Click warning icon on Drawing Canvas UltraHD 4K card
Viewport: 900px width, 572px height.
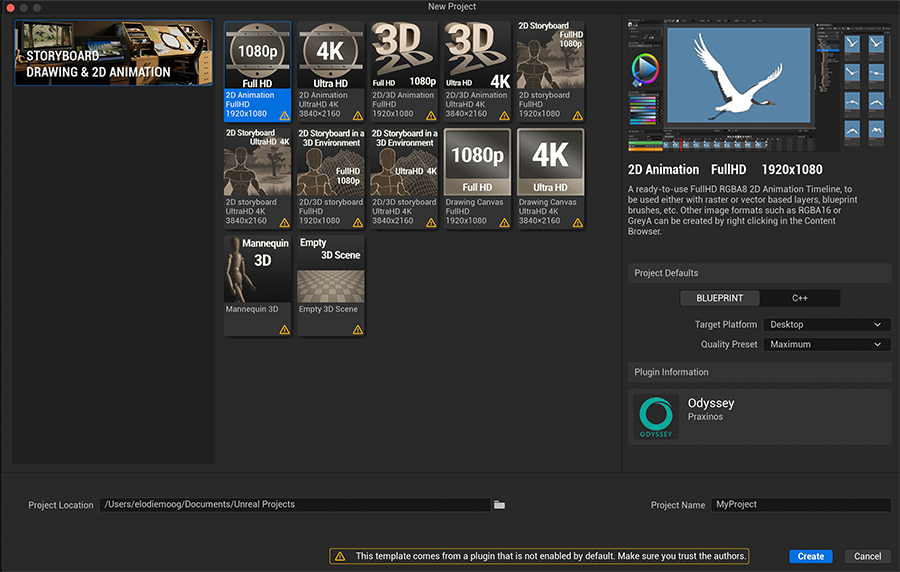[577, 223]
